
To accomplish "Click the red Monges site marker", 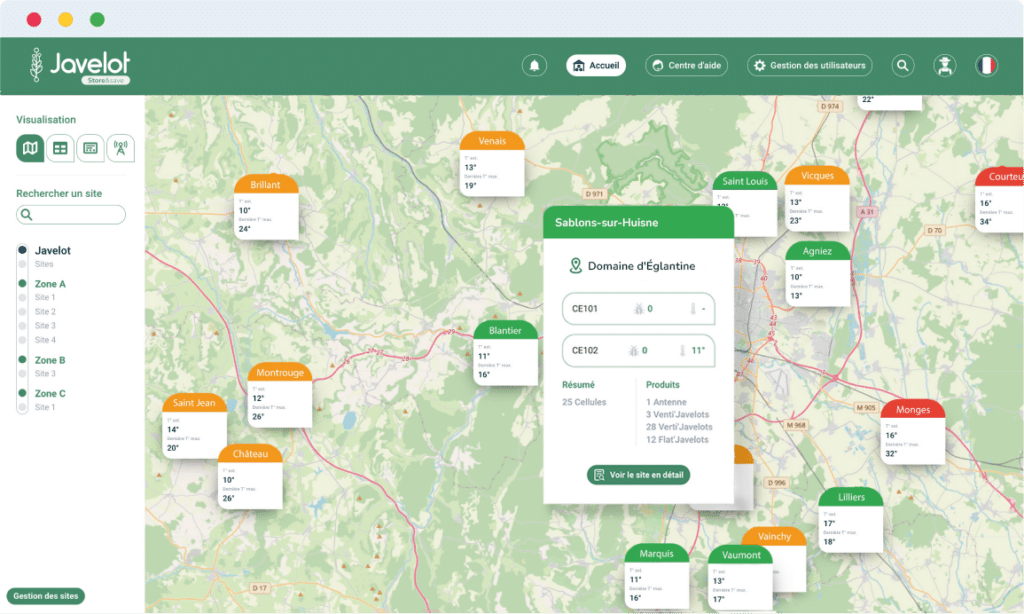I will point(913,409).
